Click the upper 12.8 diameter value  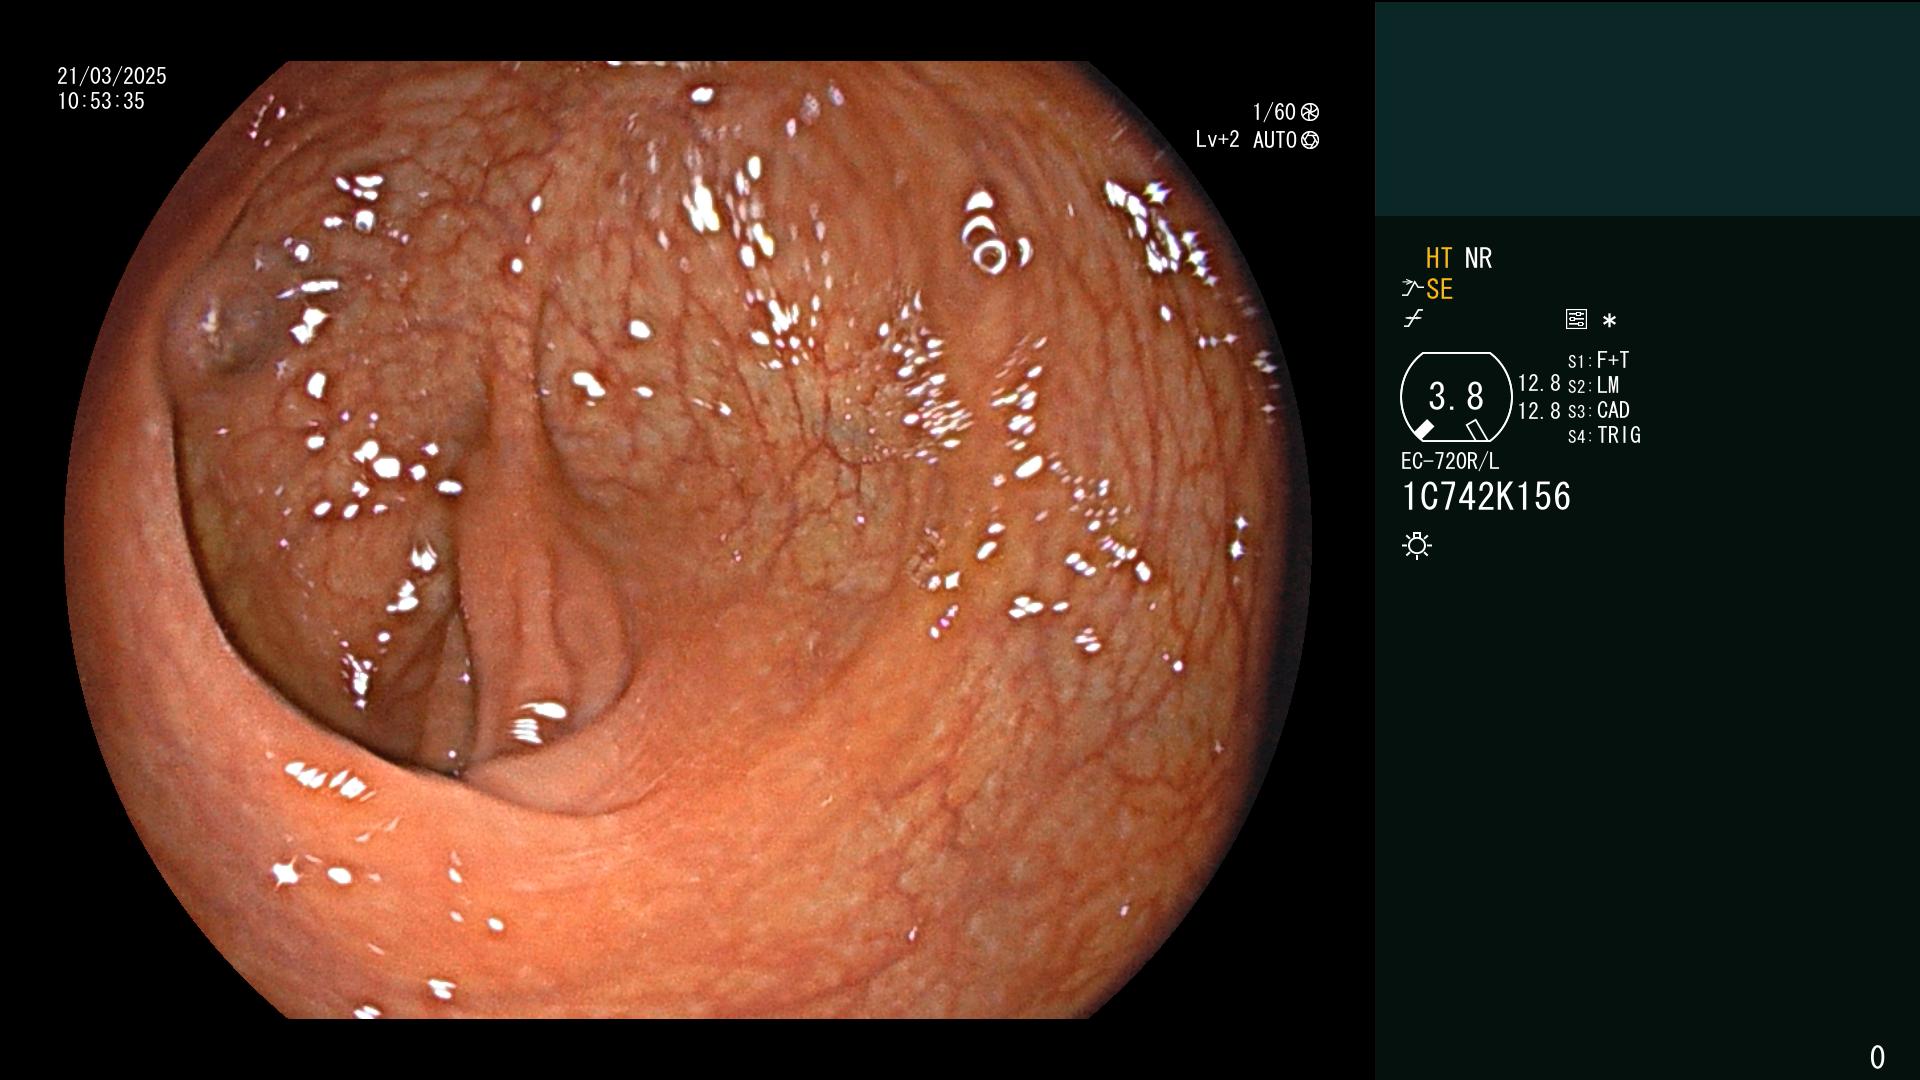point(1539,383)
